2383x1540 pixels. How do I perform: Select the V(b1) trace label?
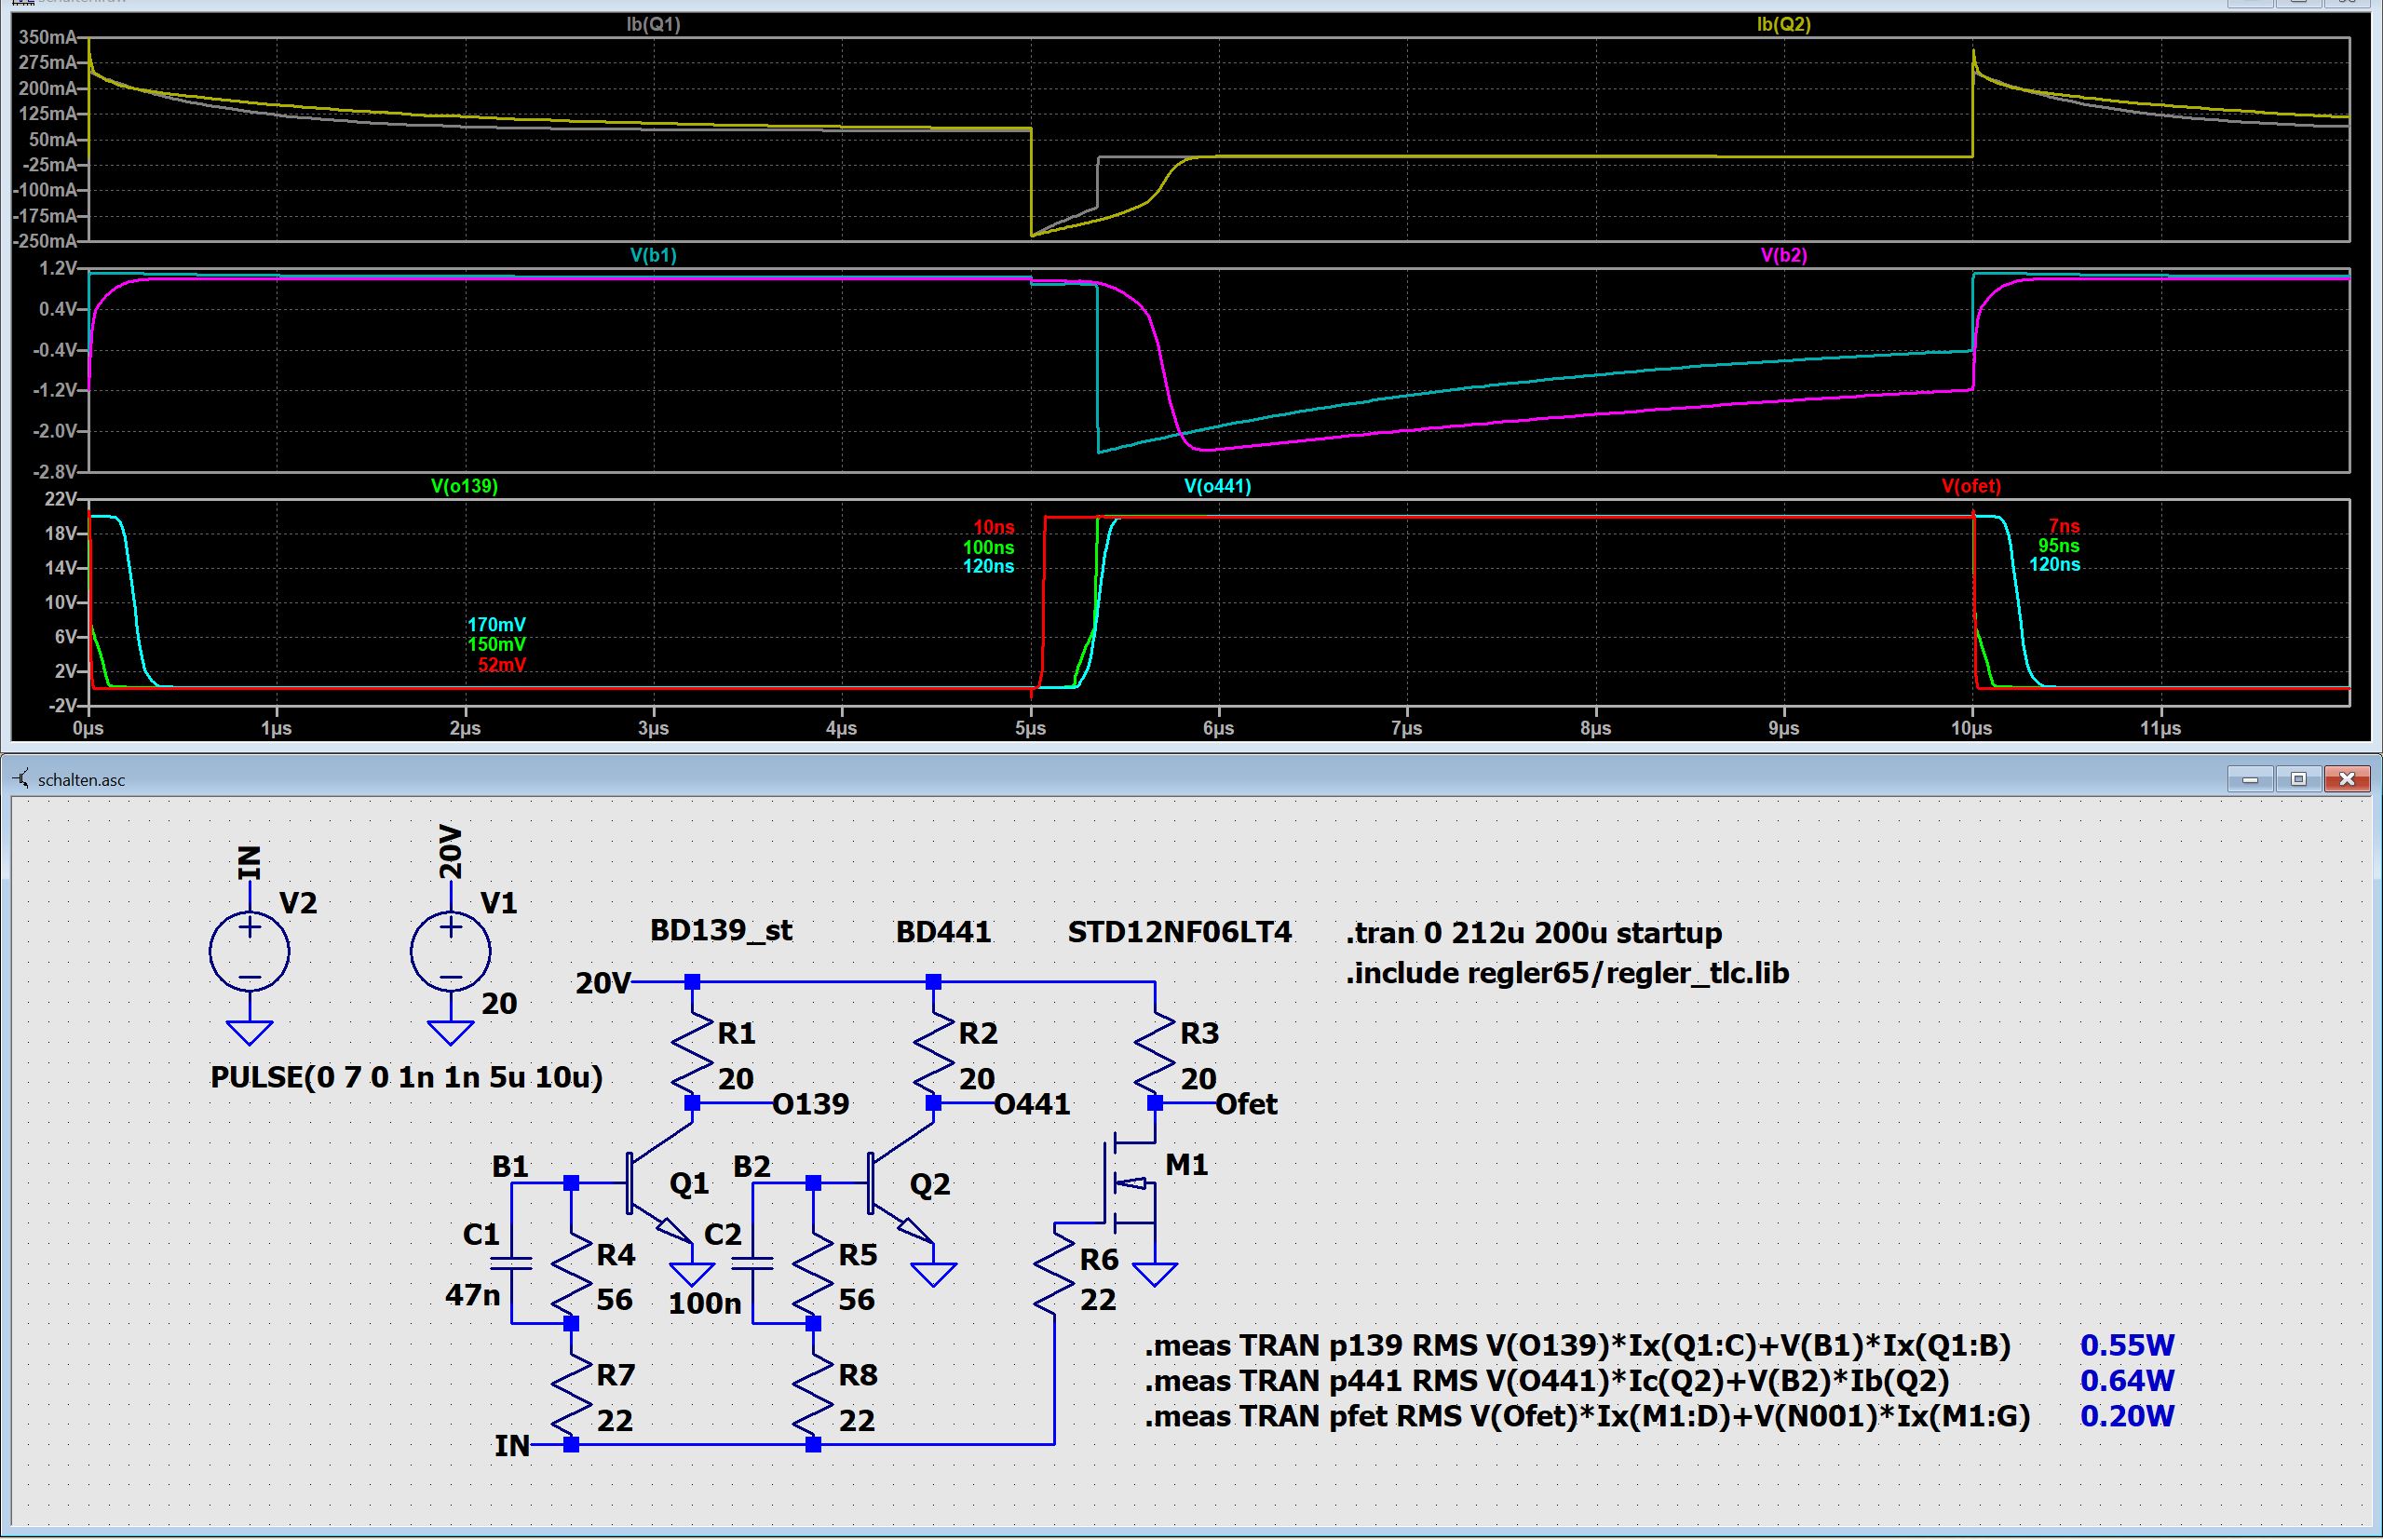pyautogui.click(x=653, y=255)
